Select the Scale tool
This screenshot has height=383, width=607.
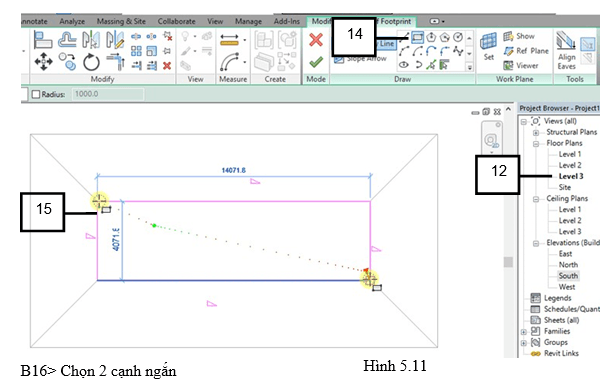pos(152,51)
